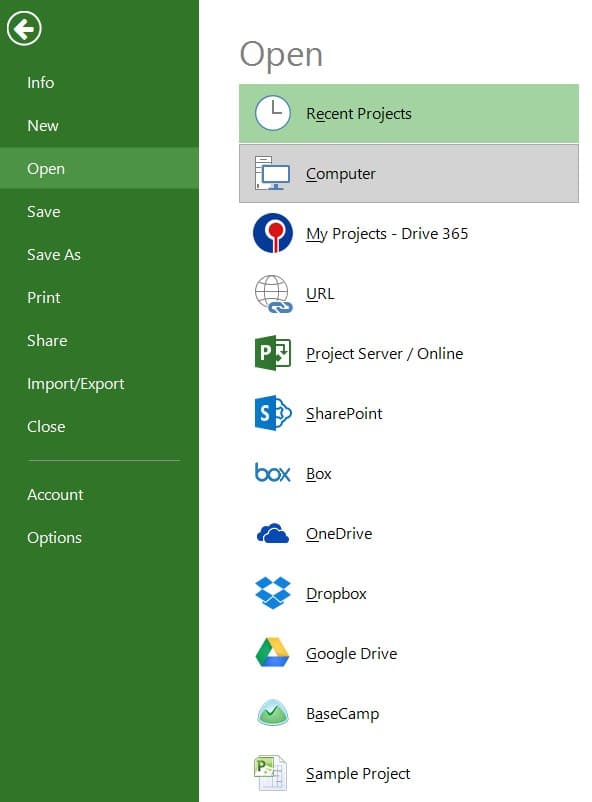
Task: Open the My Projects Drive 365 icon
Action: click(x=273, y=233)
